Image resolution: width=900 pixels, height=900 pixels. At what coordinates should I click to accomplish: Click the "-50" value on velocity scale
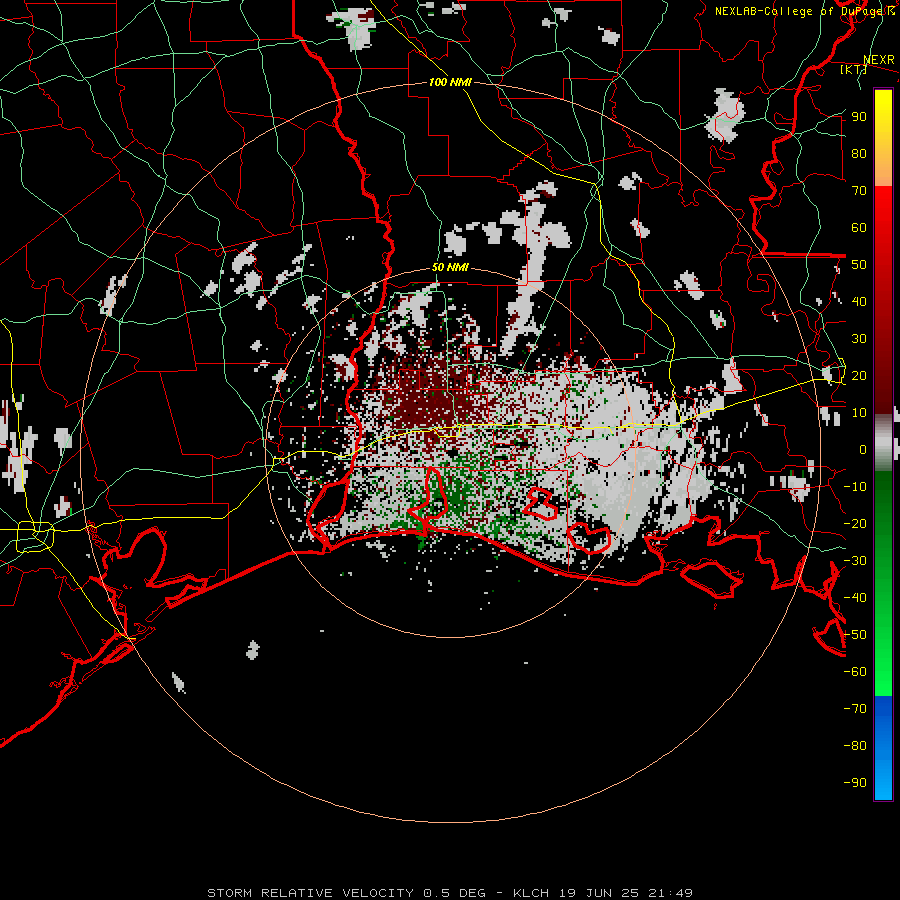point(855,635)
